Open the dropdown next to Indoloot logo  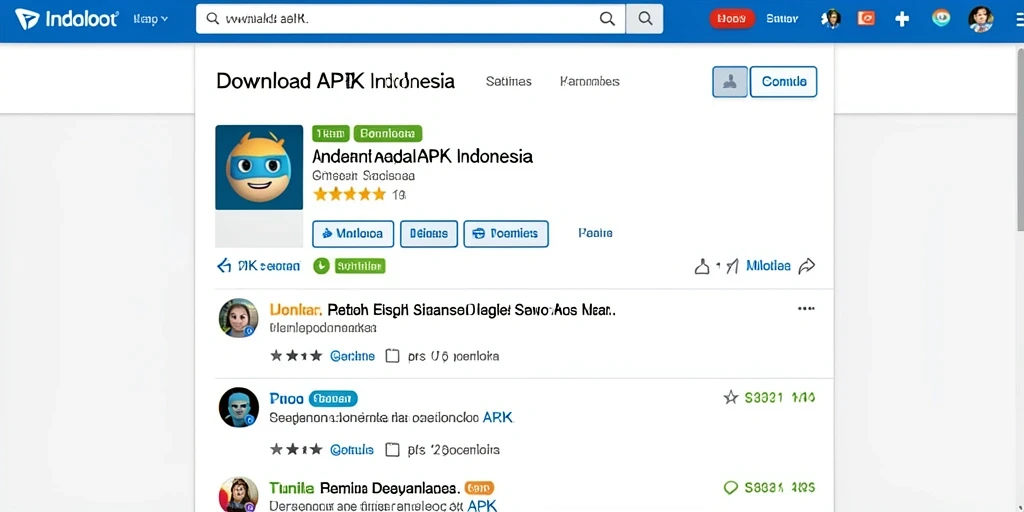pyautogui.click(x=151, y=20)
